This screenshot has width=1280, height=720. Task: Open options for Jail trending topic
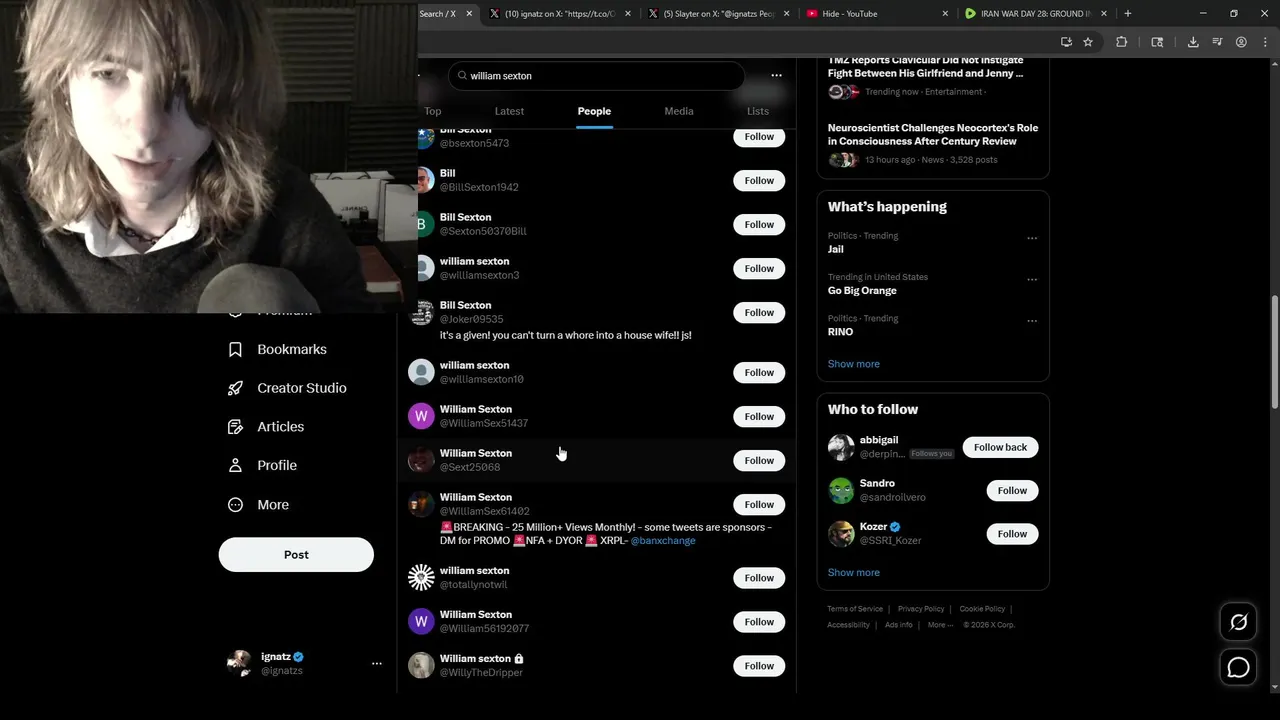(x=1032, y=238)
